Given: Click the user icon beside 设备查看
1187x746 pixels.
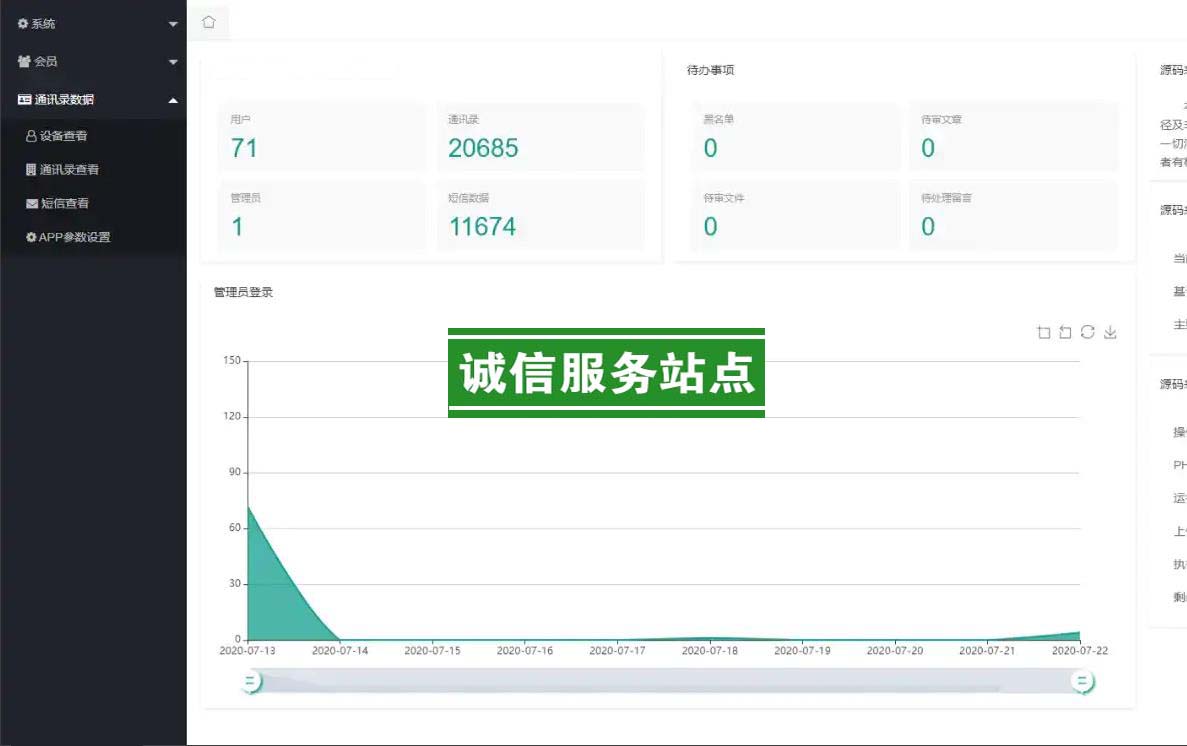Looking at the screenshot, I should point(31,136).
